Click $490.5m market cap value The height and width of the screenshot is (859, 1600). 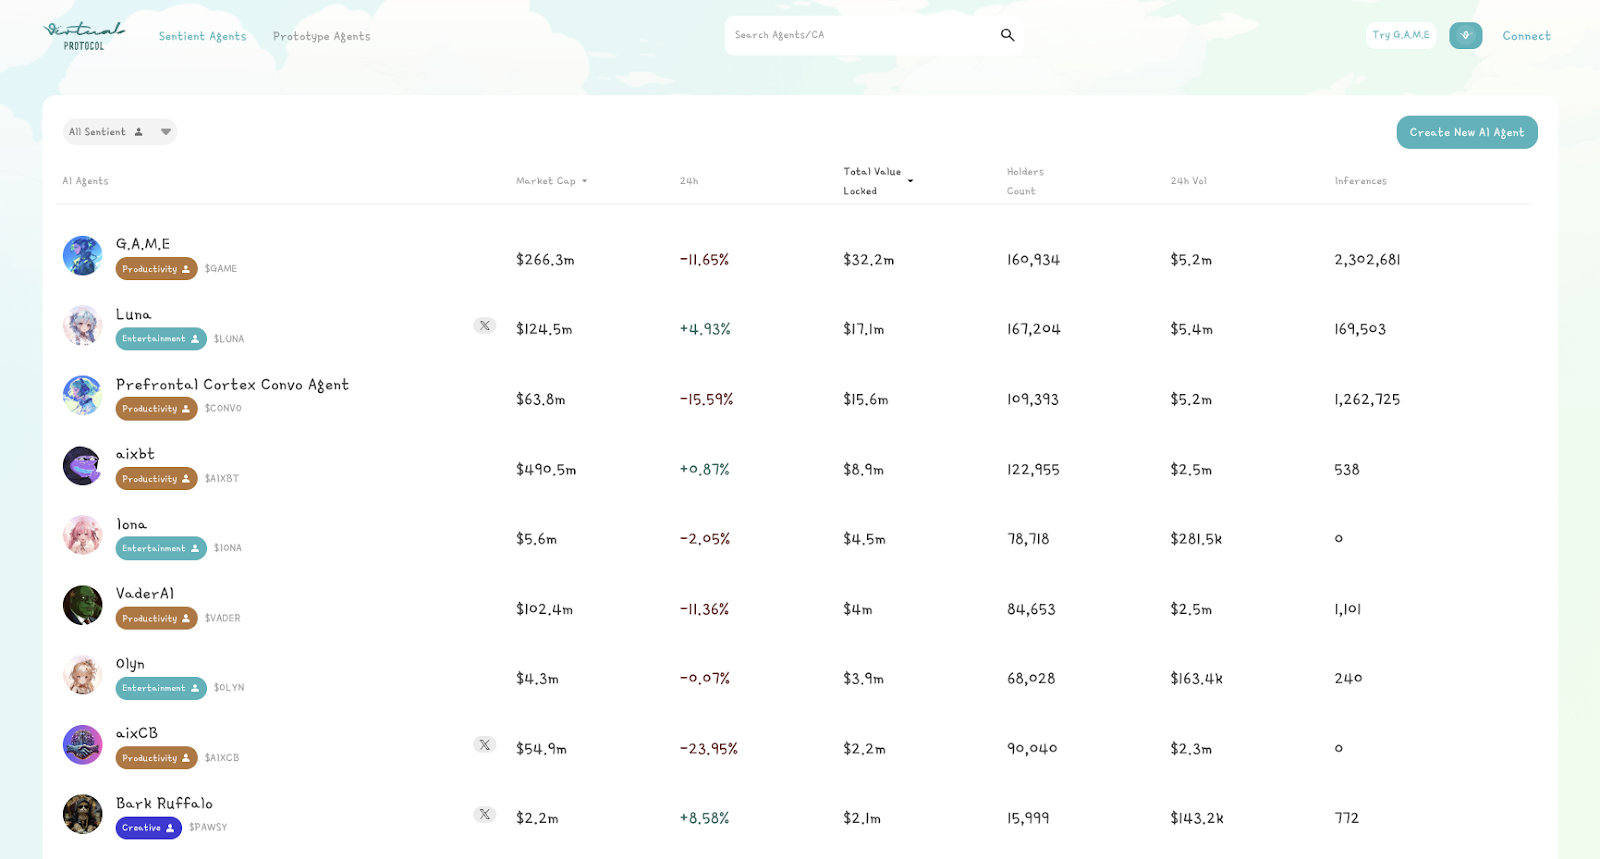coord(546,469)
